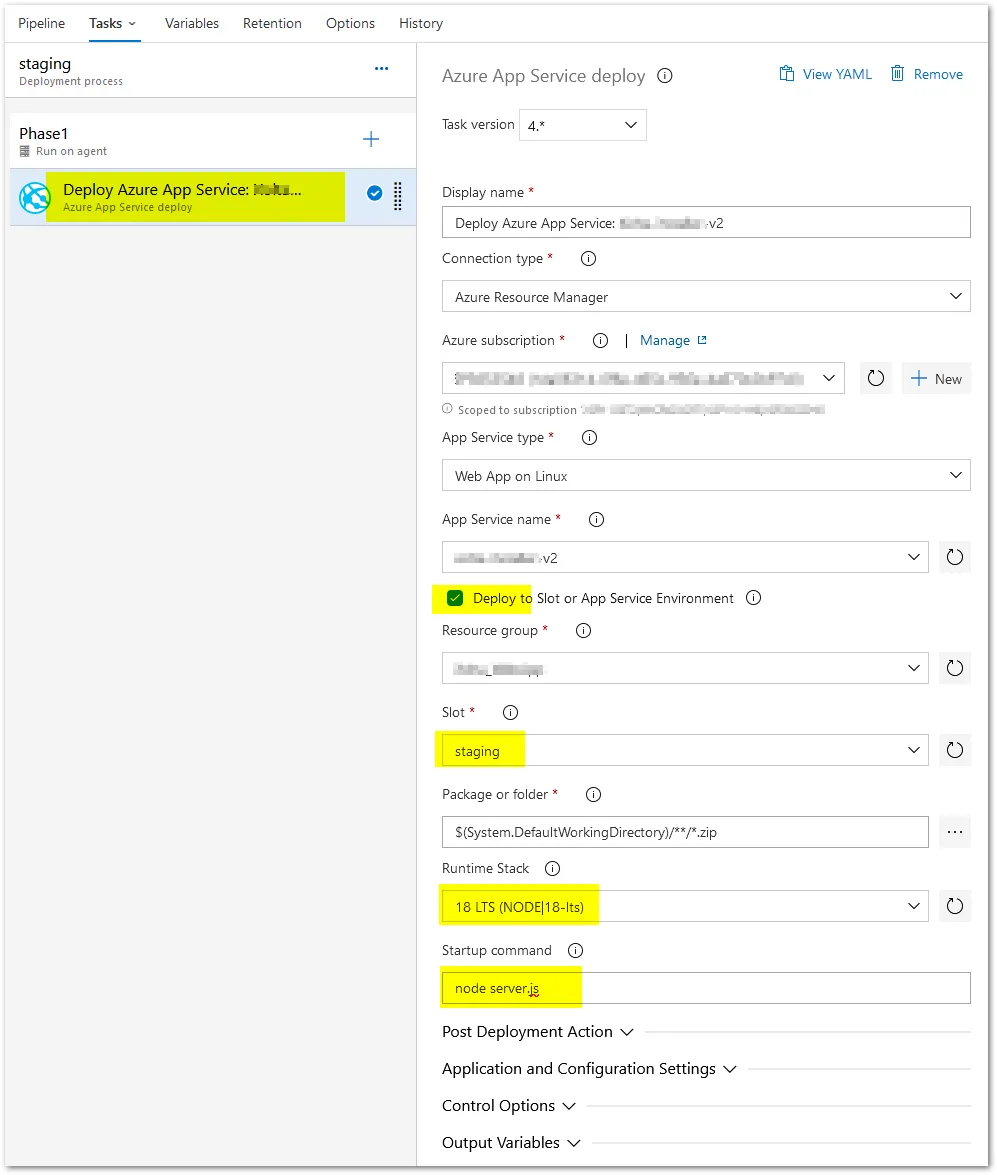The height and width of the screenshot is (1175, 997).
Task: Refresh the Slot list
Action: coord(954,750)
